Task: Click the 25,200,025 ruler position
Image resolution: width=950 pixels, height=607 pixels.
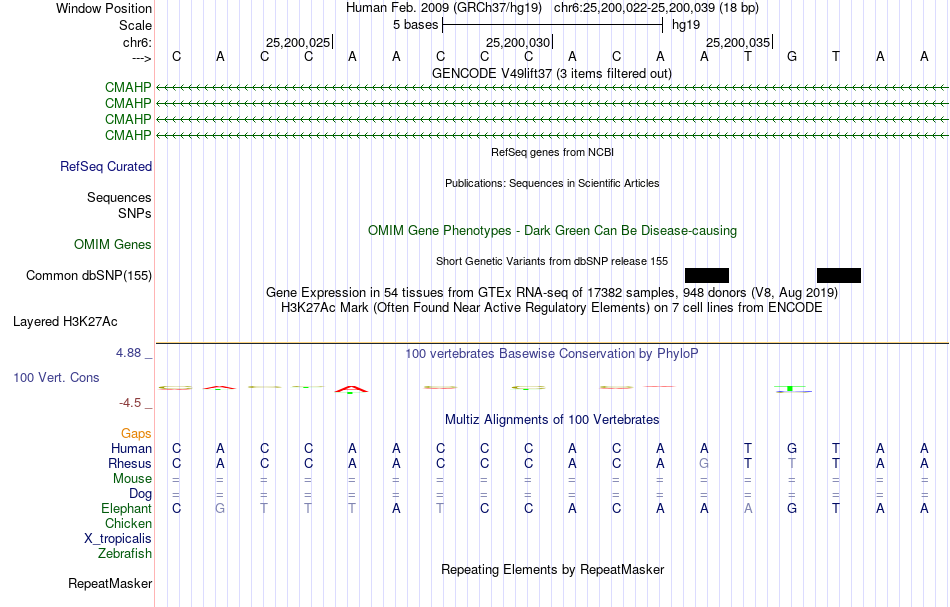Action: pyautogui.click(x=298, y=43)
